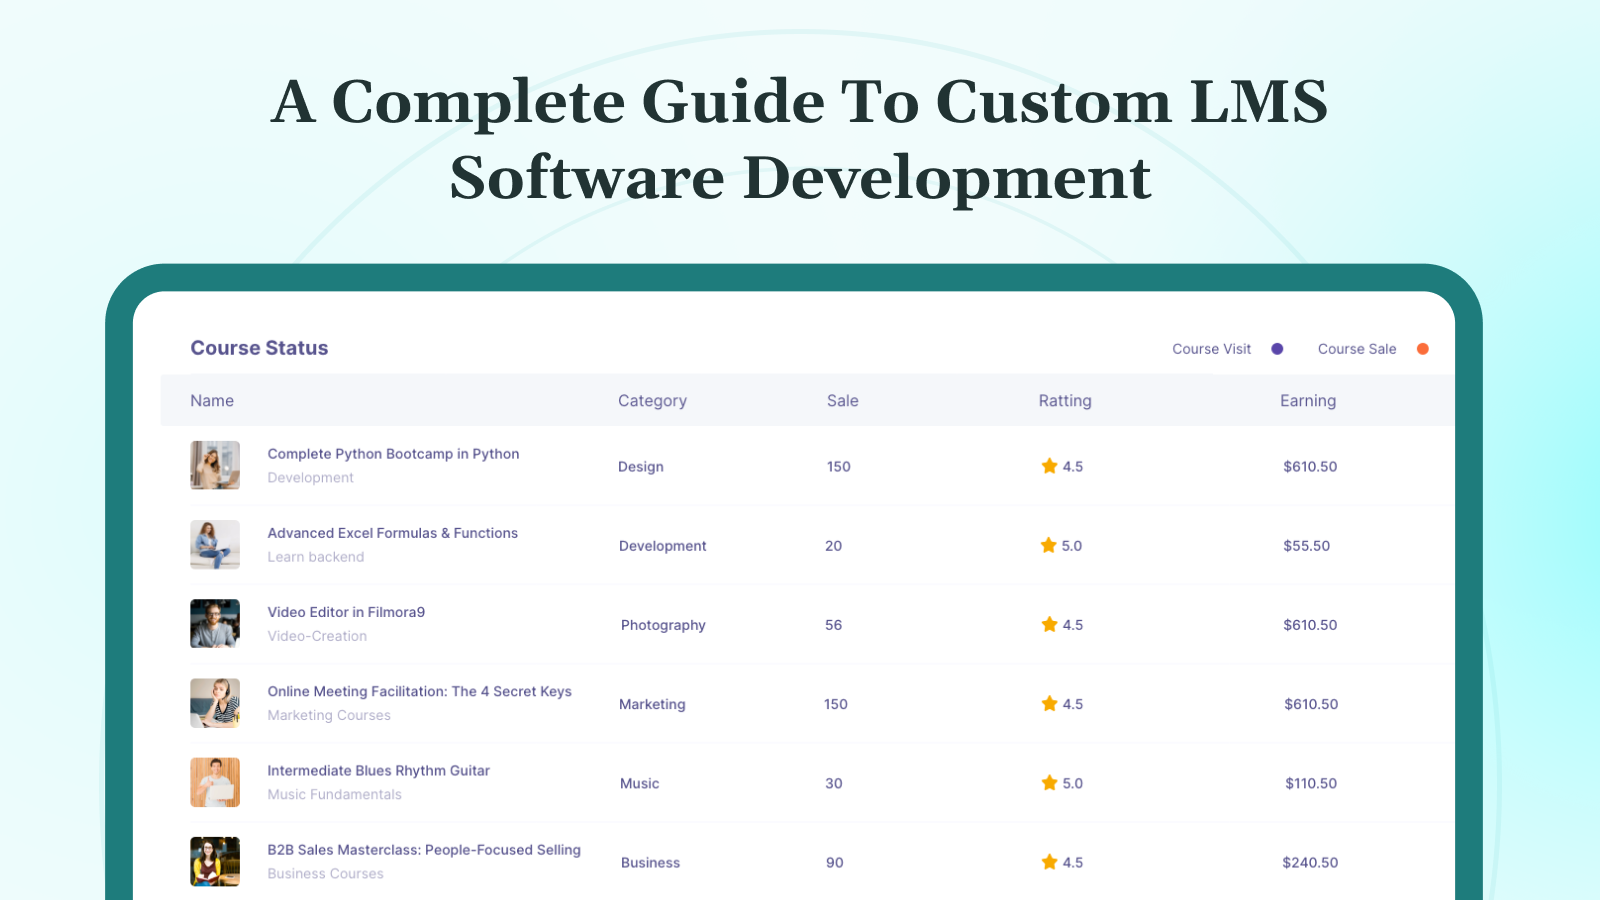
Task: Click the Video-Creation subtitle
Action: point(317,636)
